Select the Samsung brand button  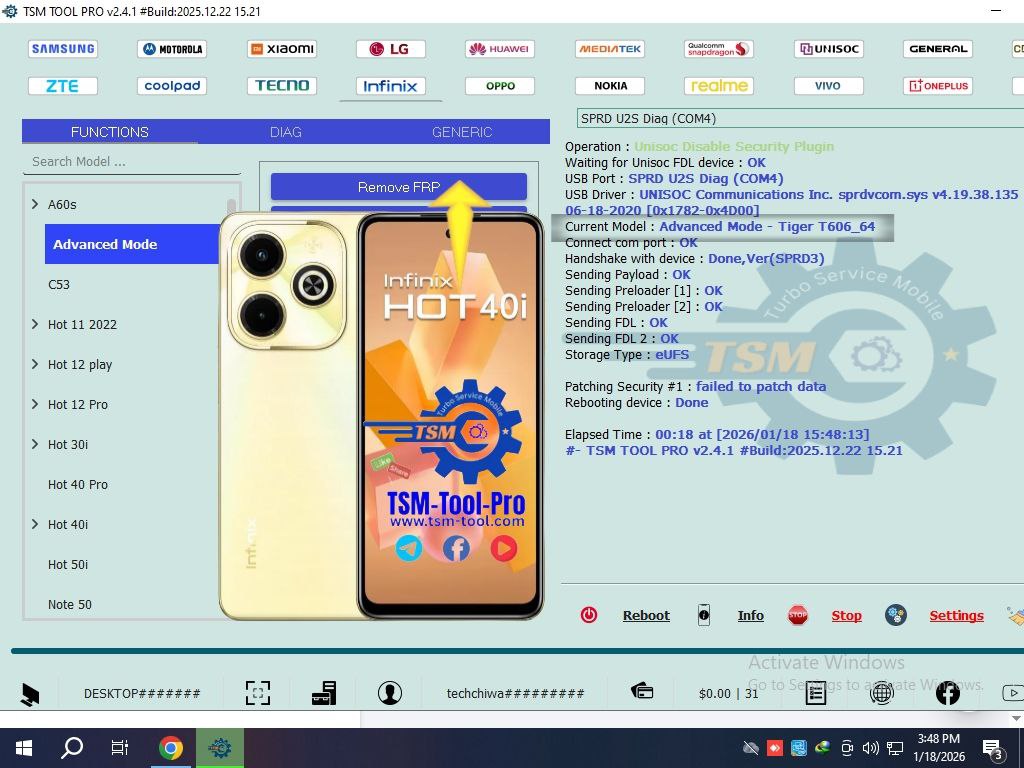tap(63, 49)
